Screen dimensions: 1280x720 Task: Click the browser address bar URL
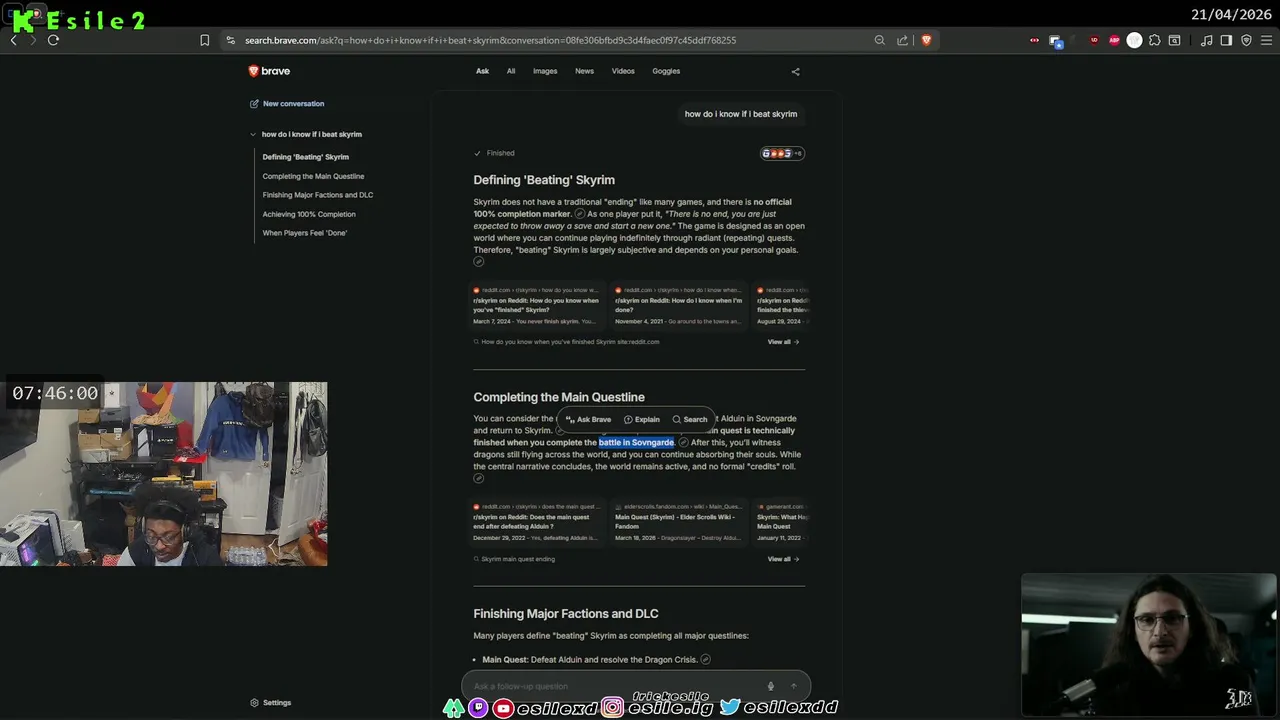pos(490,40)
